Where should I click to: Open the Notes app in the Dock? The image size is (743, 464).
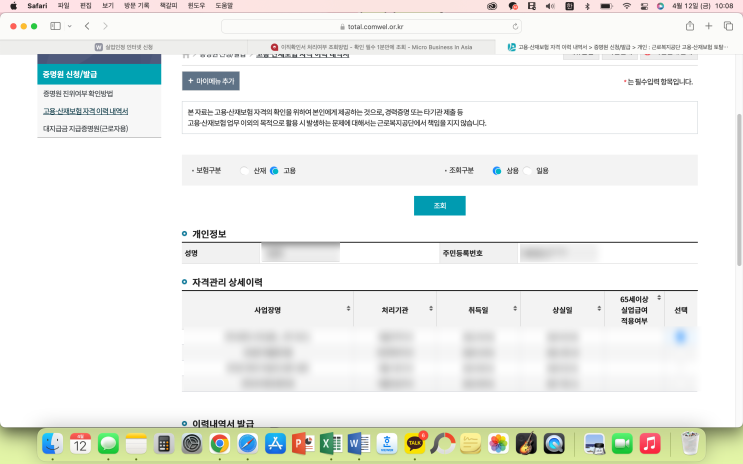[x=136, y=444]
